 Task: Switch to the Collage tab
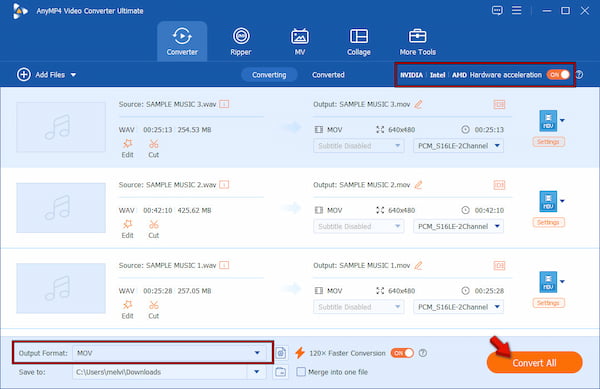pos(359,41)
